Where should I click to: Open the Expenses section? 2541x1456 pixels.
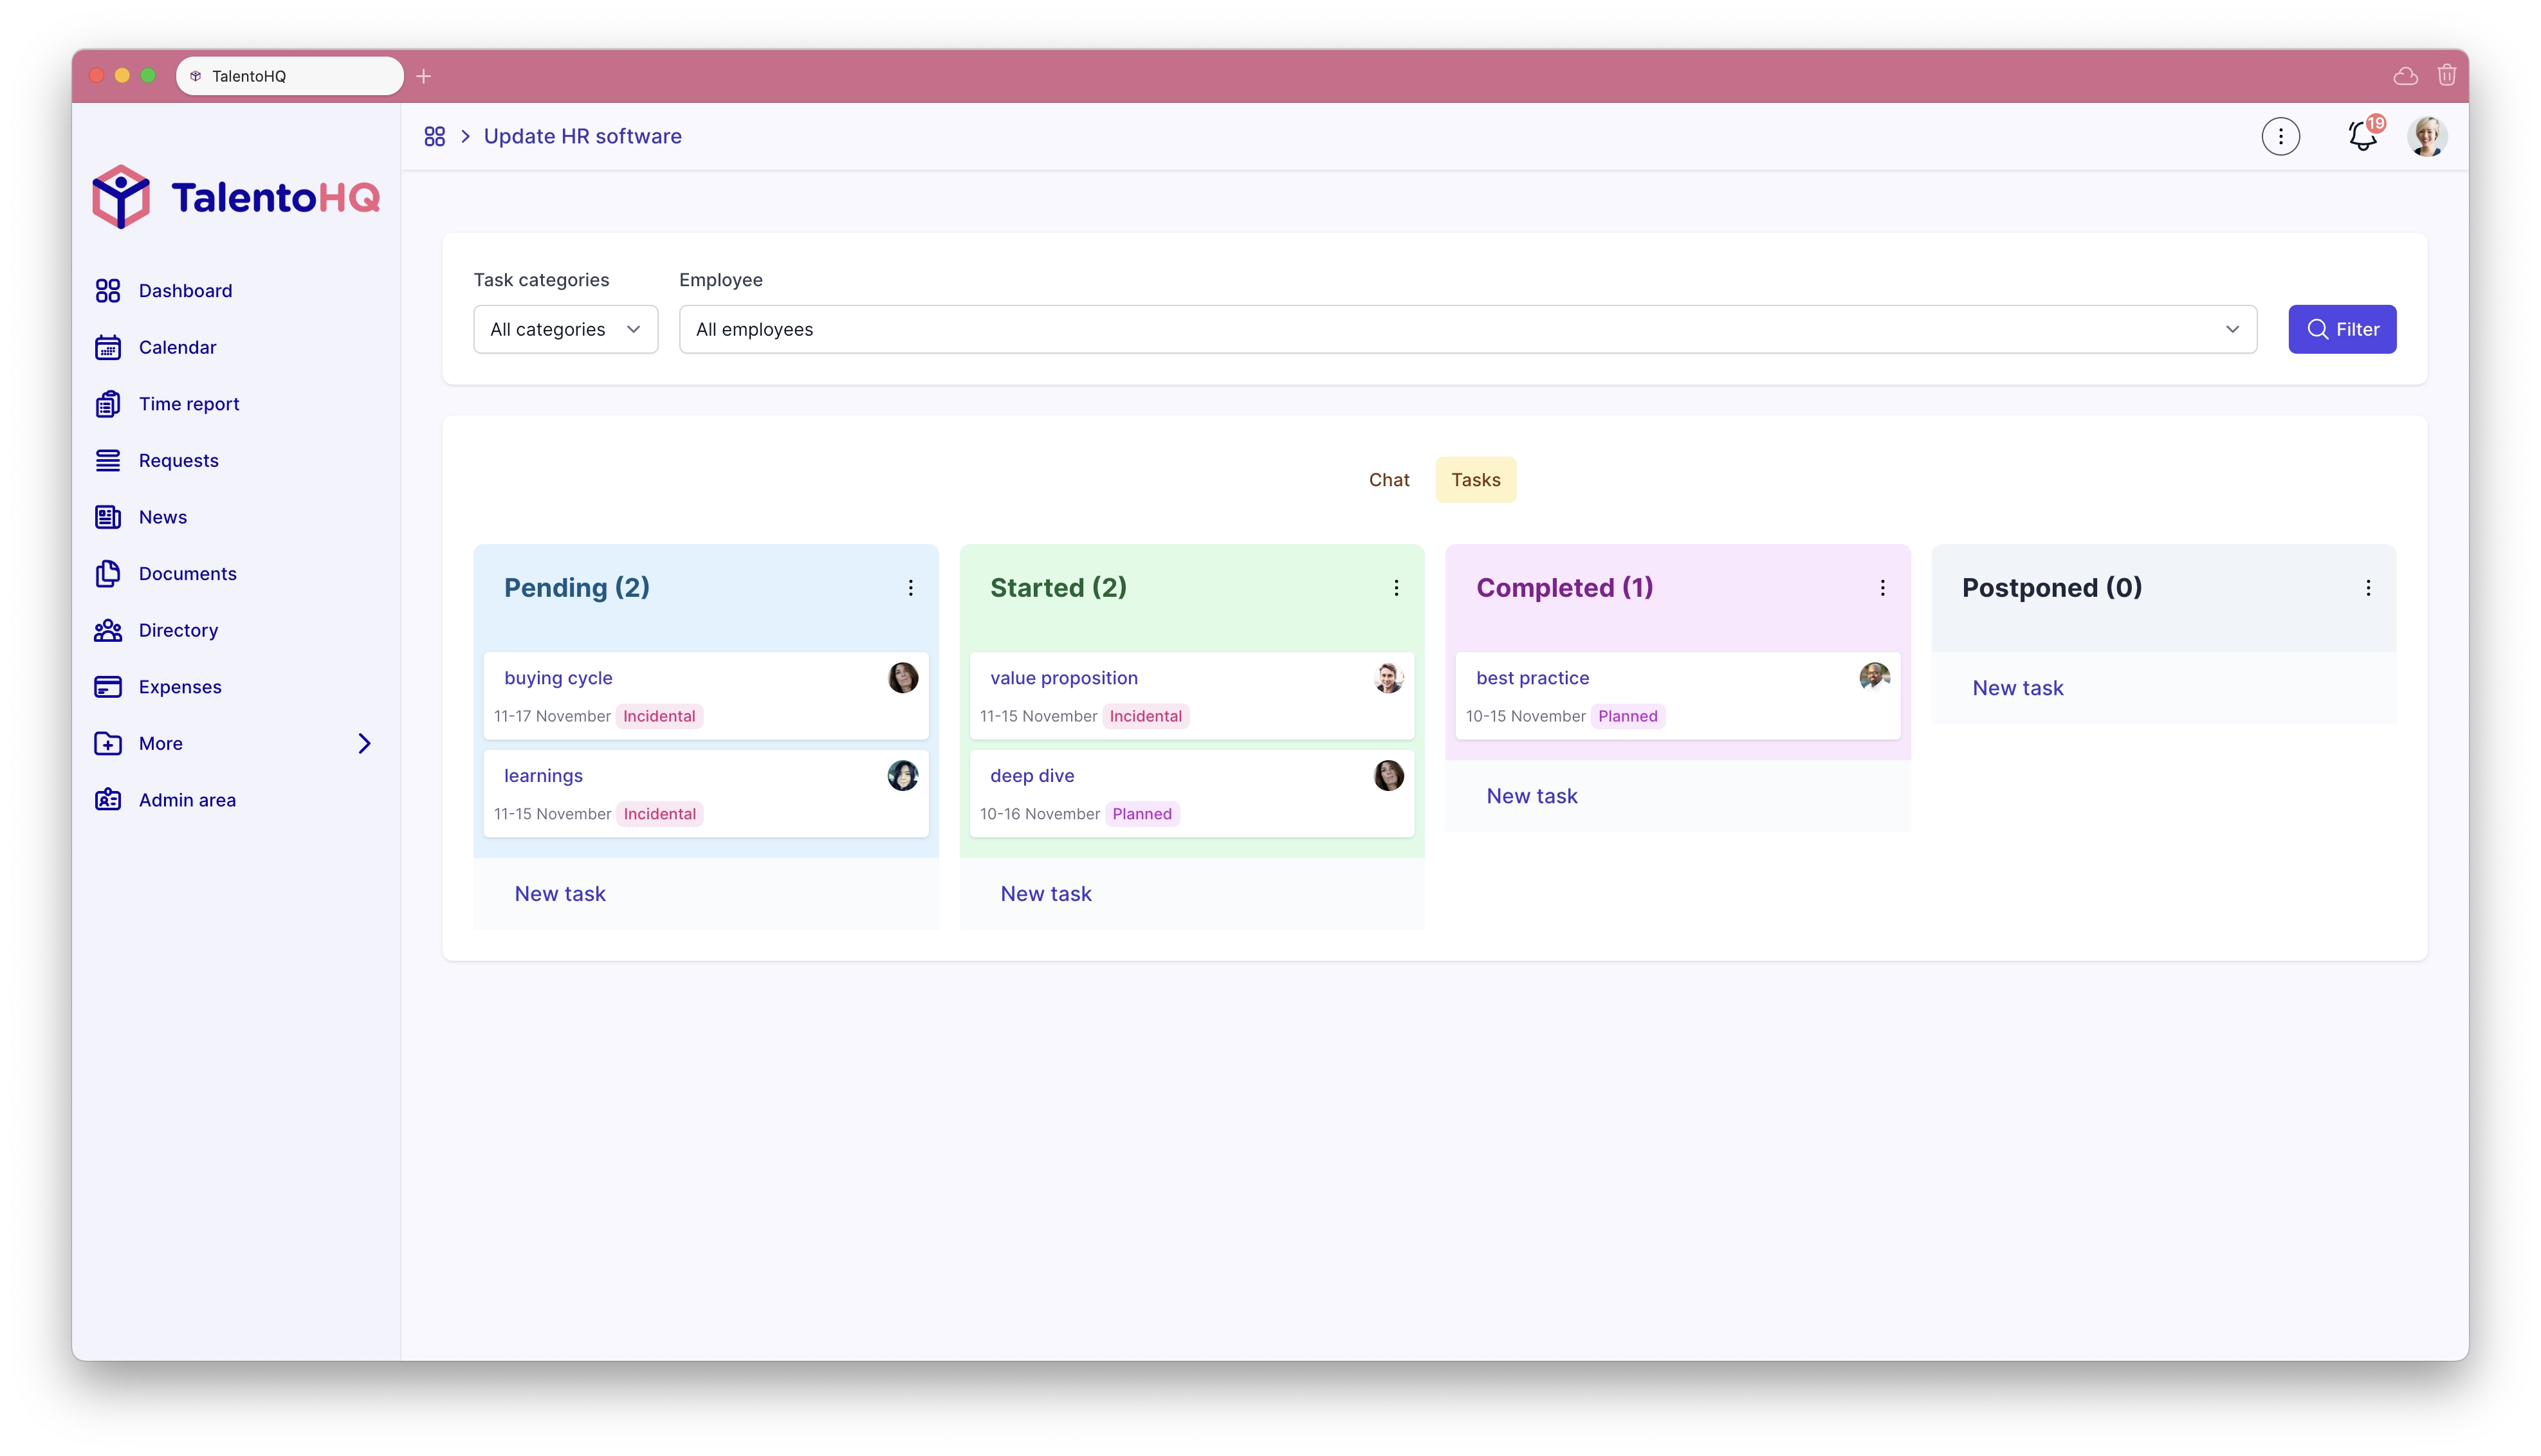click(179, 686)
